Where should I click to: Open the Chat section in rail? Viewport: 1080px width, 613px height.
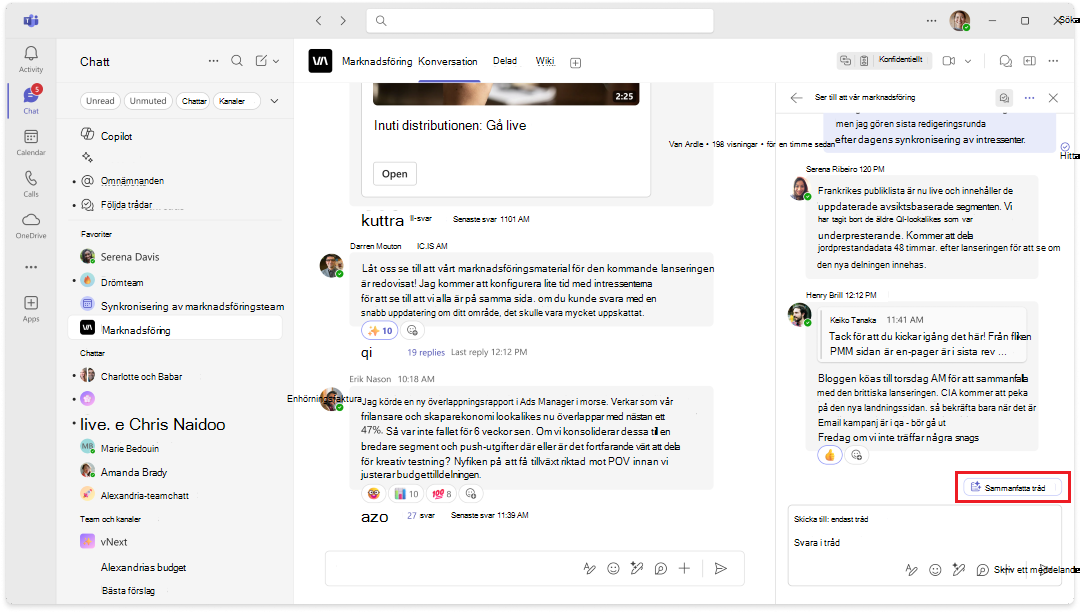click(x=31, y=100)
